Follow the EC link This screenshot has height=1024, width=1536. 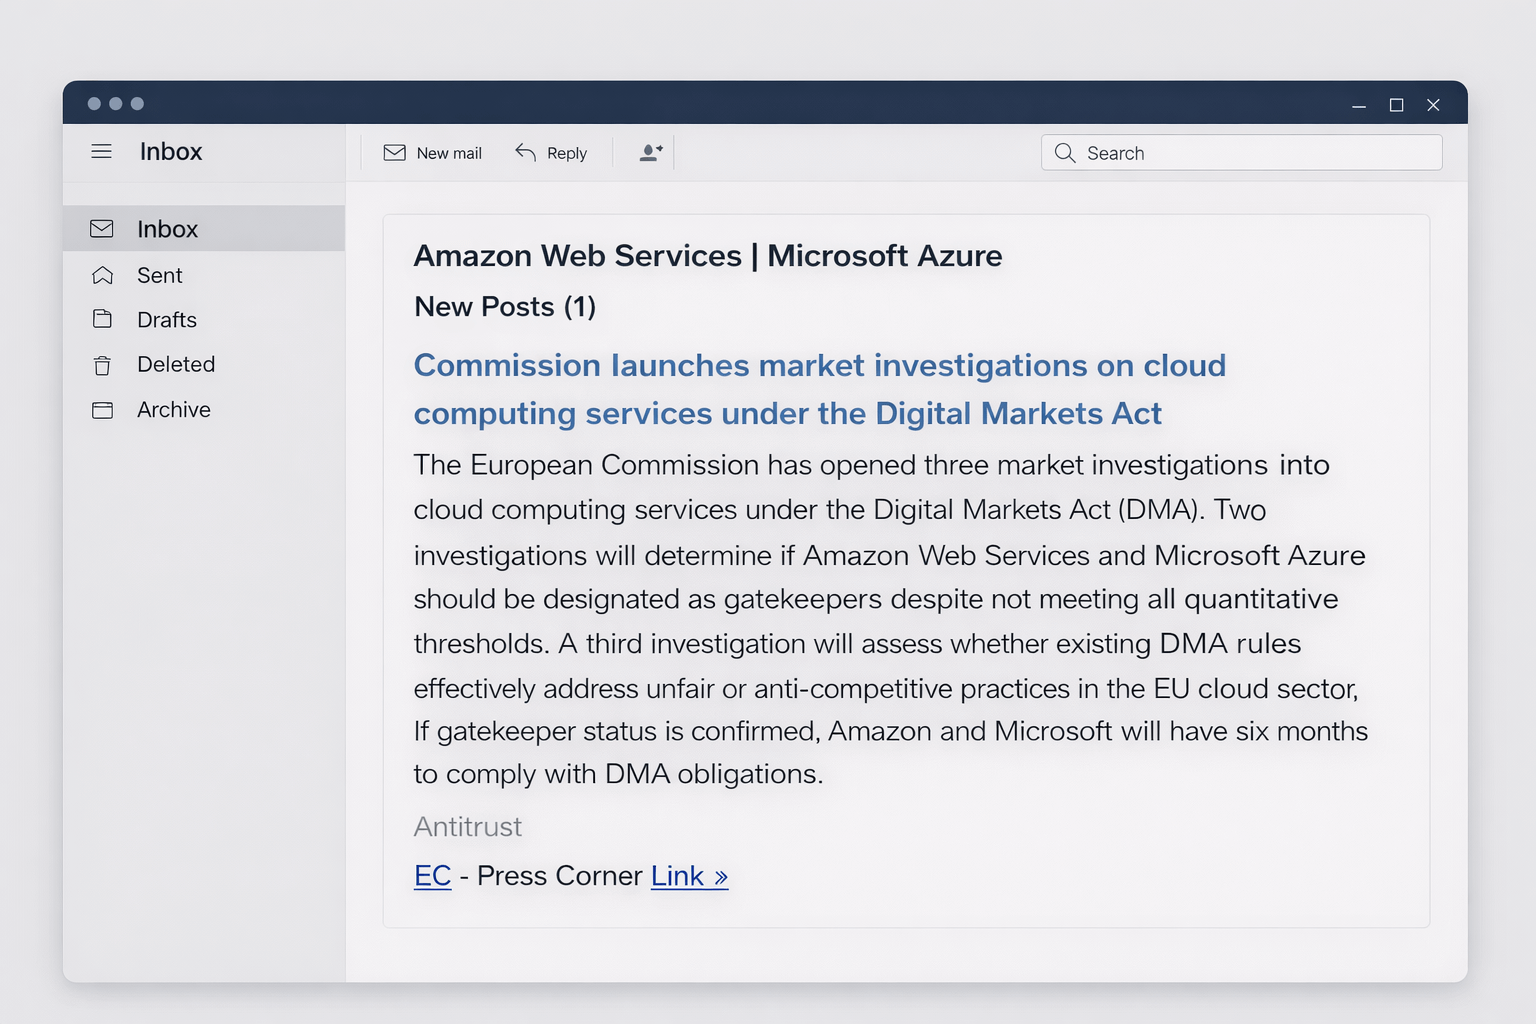[432, 876]
